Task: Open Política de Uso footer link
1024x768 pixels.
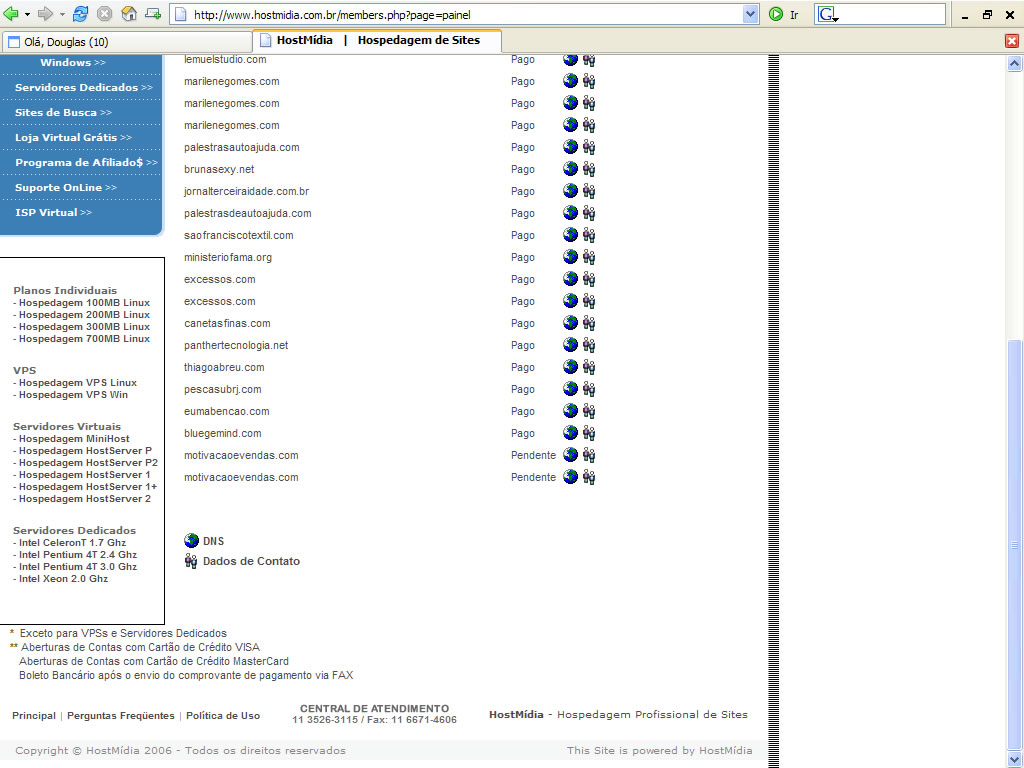Action: tap(223, 716)
